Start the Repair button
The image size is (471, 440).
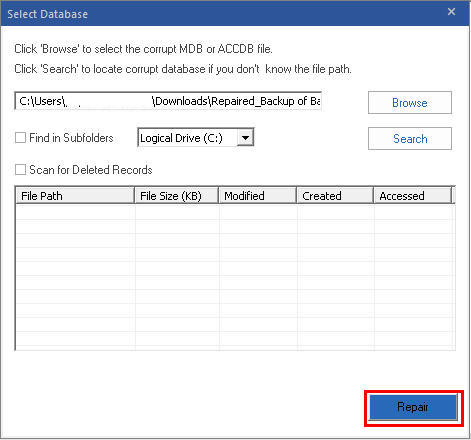point(413,407)
